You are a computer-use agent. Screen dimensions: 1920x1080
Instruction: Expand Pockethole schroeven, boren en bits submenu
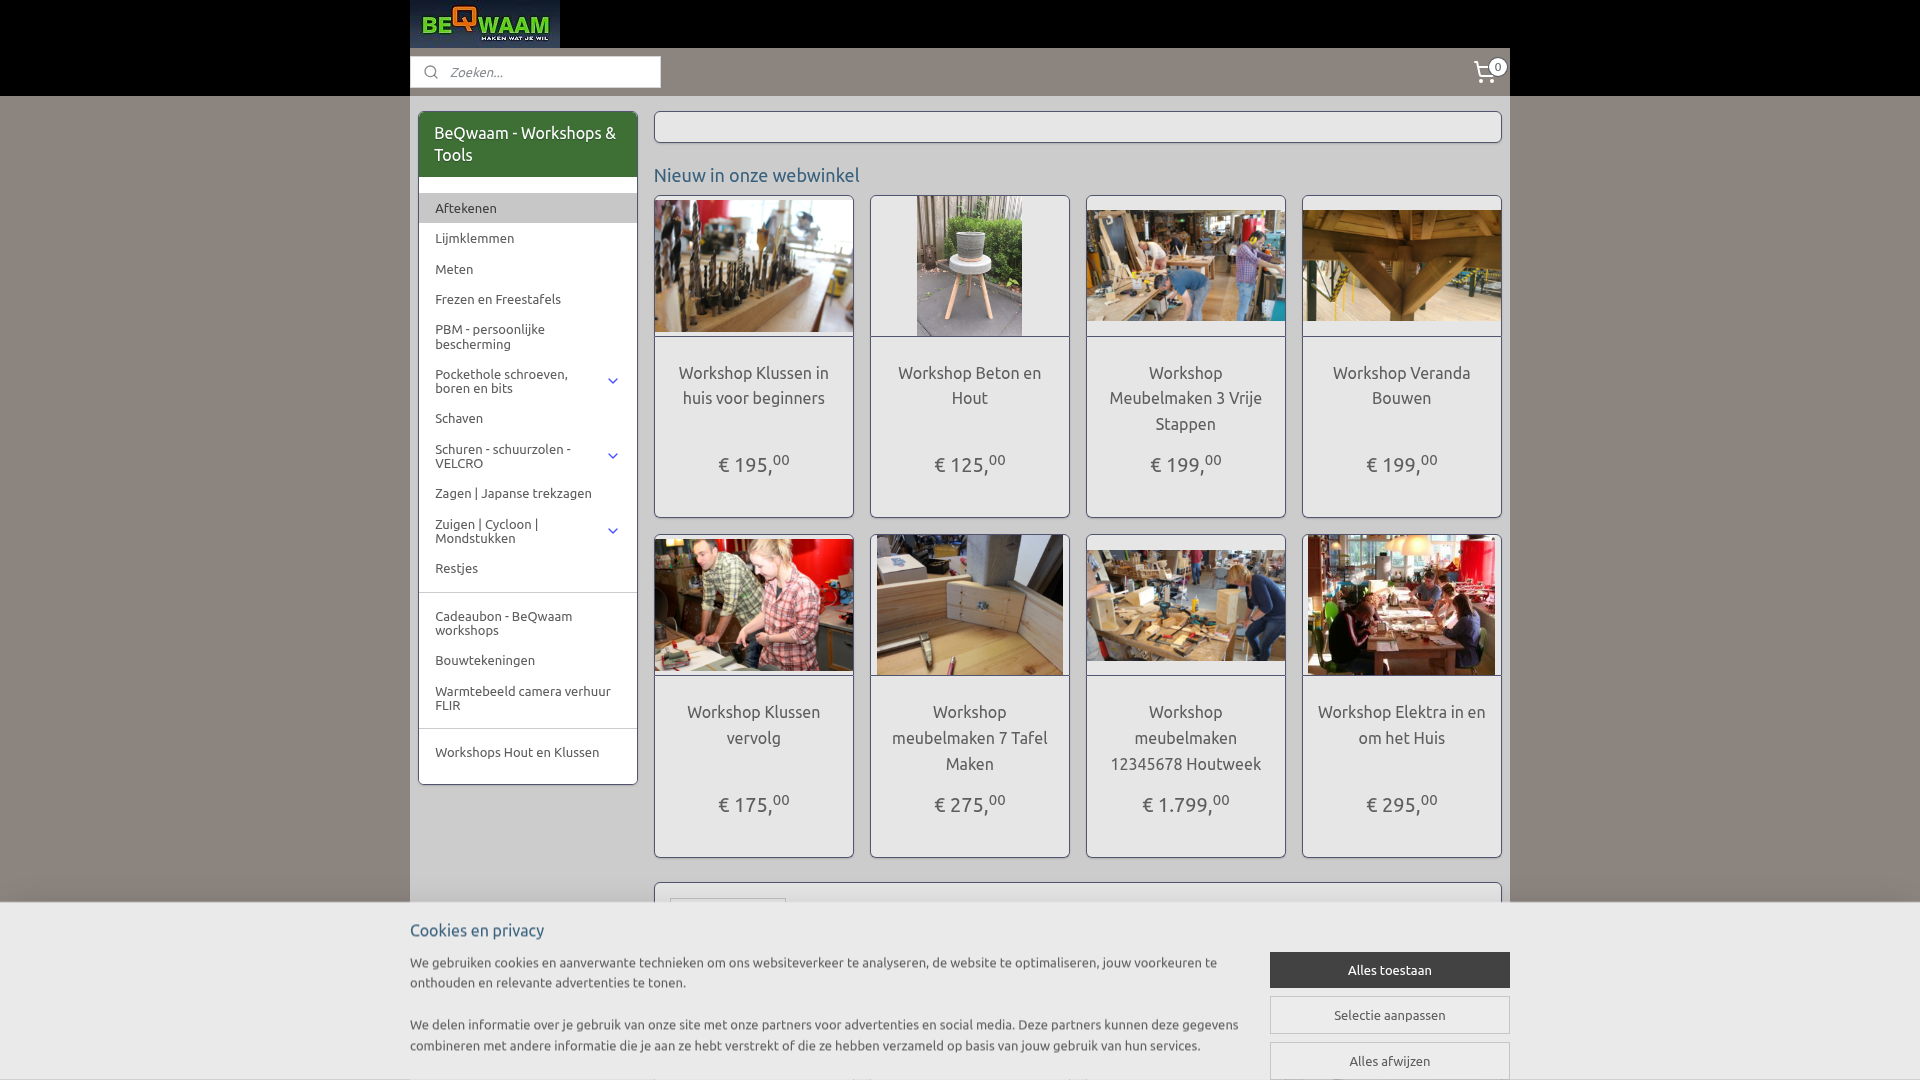pos(613,381)
